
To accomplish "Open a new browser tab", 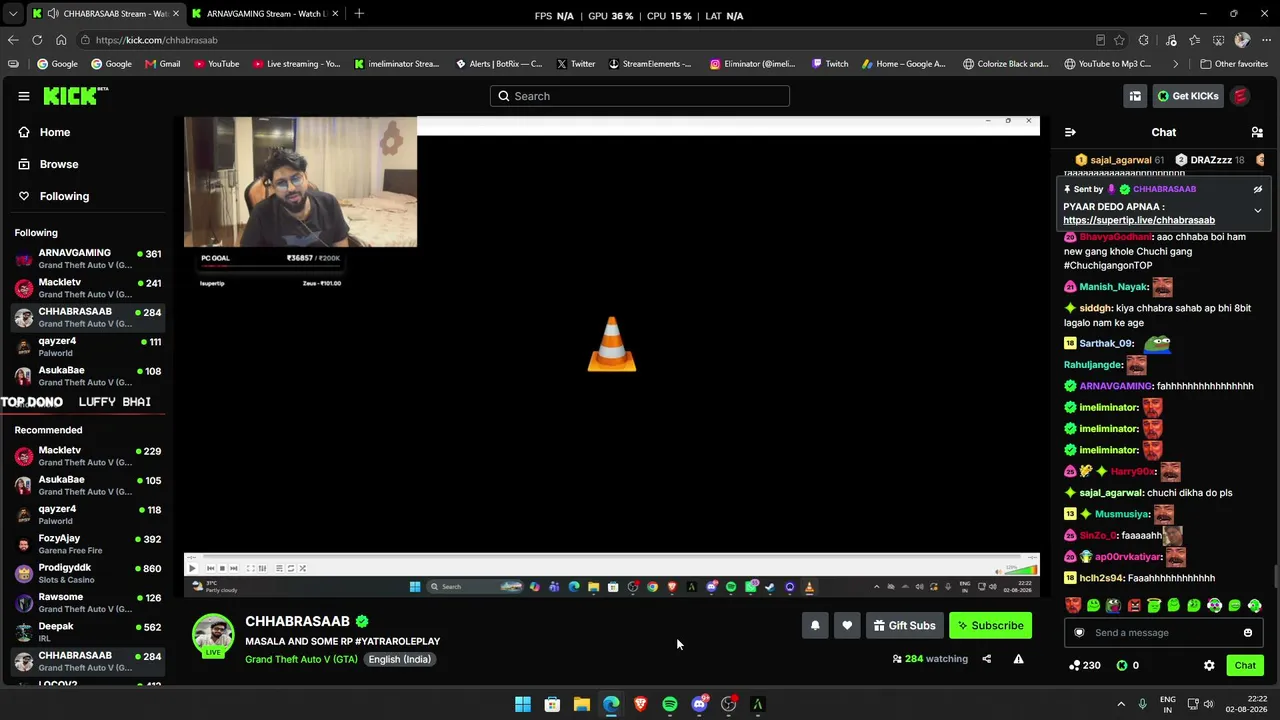I will 359,14.
